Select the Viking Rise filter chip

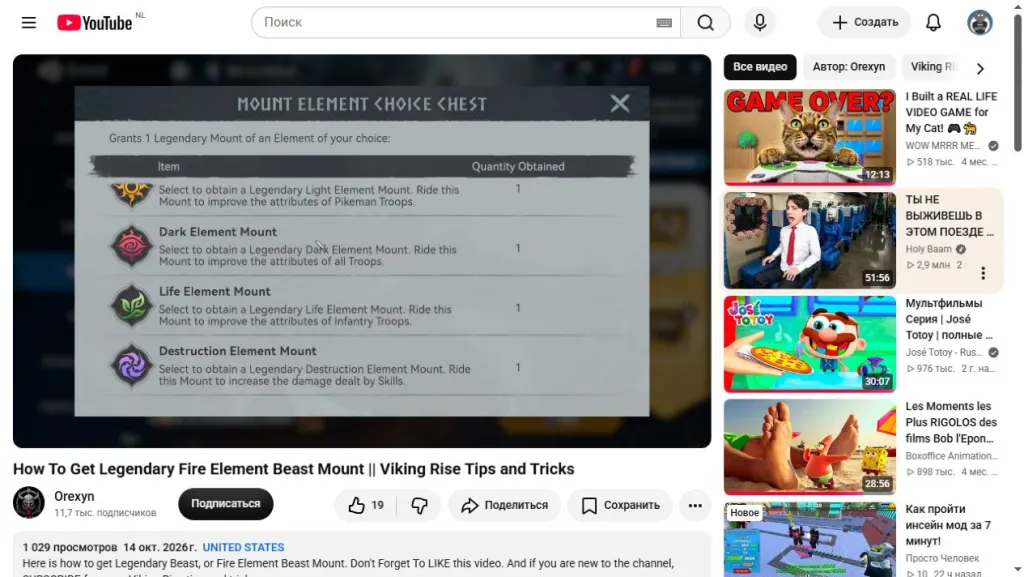coord(932,67)
